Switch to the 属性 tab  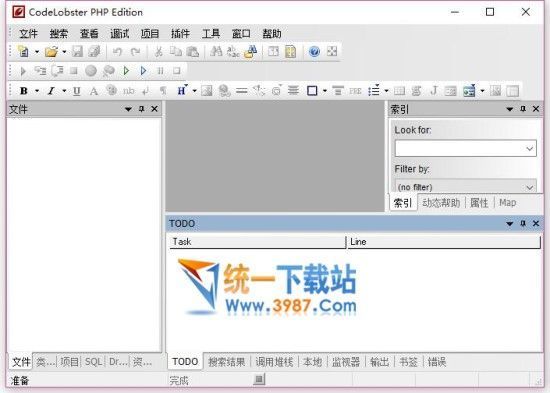tap(479, 203)
